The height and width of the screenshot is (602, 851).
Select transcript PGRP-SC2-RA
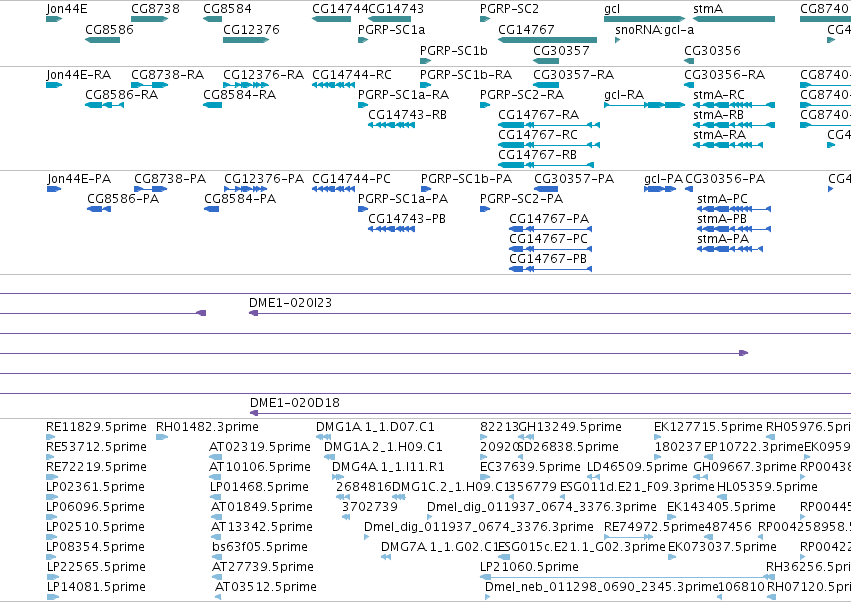pos(522,94)
